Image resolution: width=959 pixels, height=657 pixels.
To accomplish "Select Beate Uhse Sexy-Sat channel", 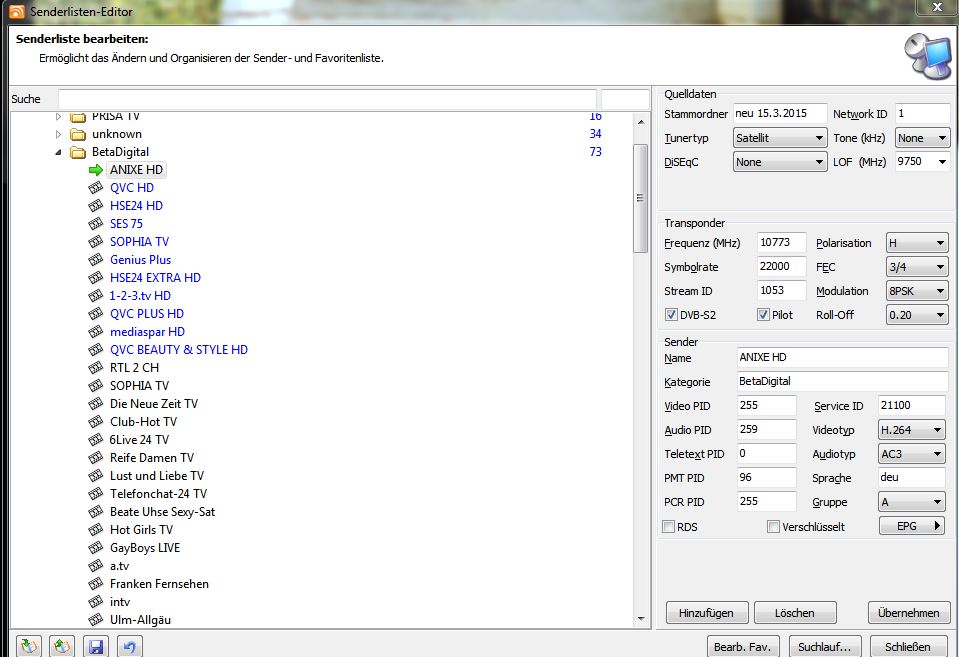I will tap(162, 512).
